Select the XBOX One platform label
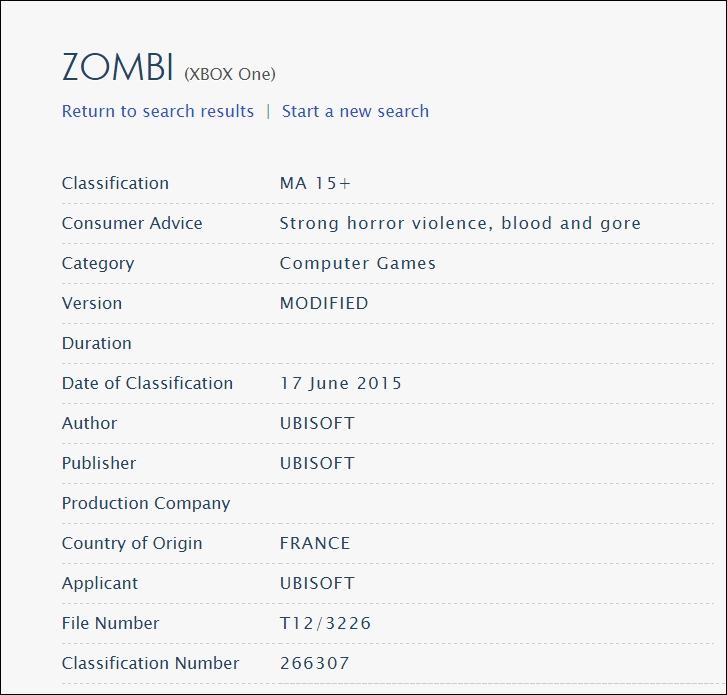Screen dimensions: 727x695 [230, 74]
